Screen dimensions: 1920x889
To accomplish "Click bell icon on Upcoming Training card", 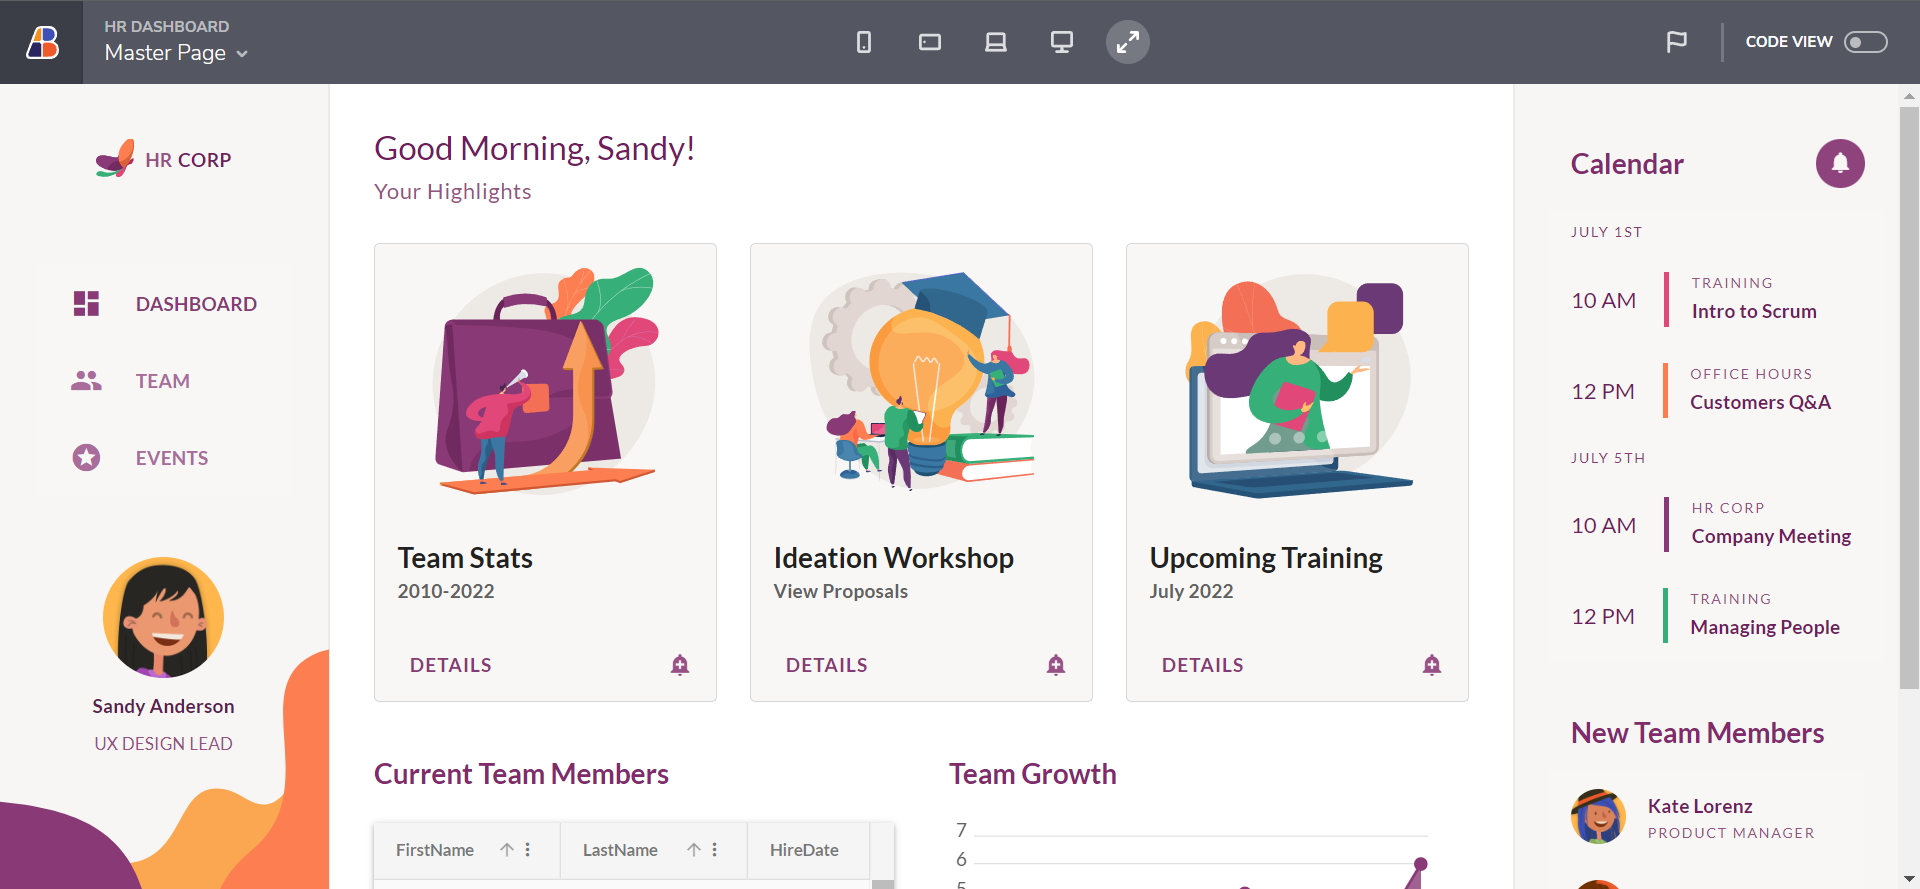I will (1432, 665).
